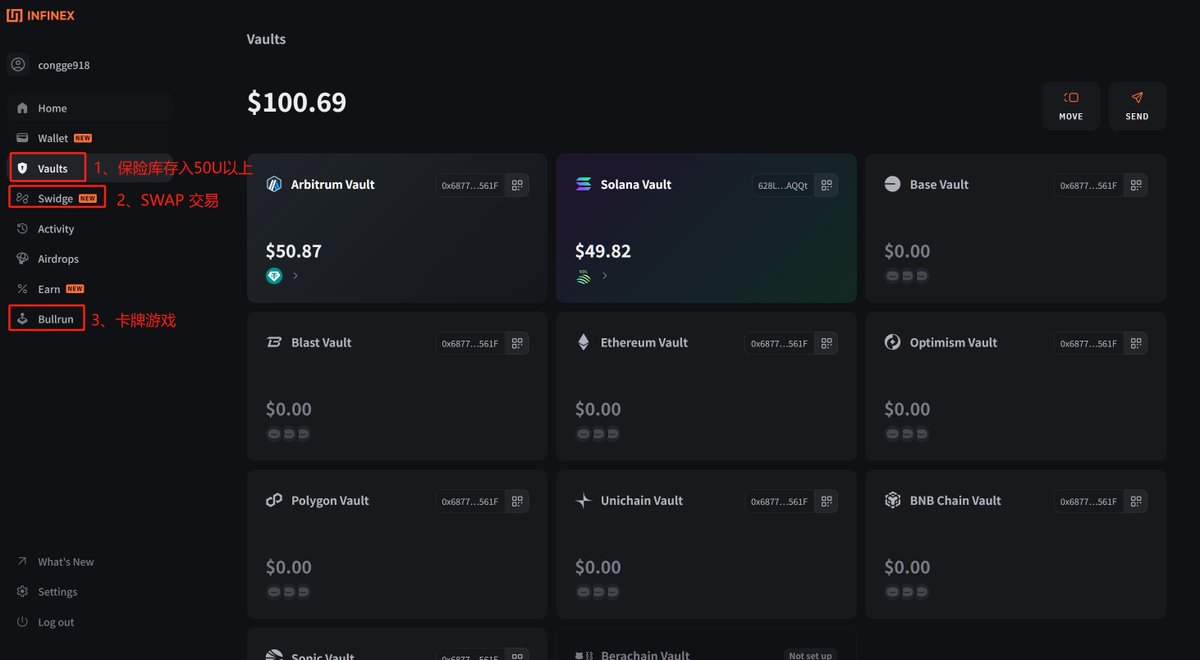
Task: Click the Polygon Vault token icons
Action: tap(288, 592)
